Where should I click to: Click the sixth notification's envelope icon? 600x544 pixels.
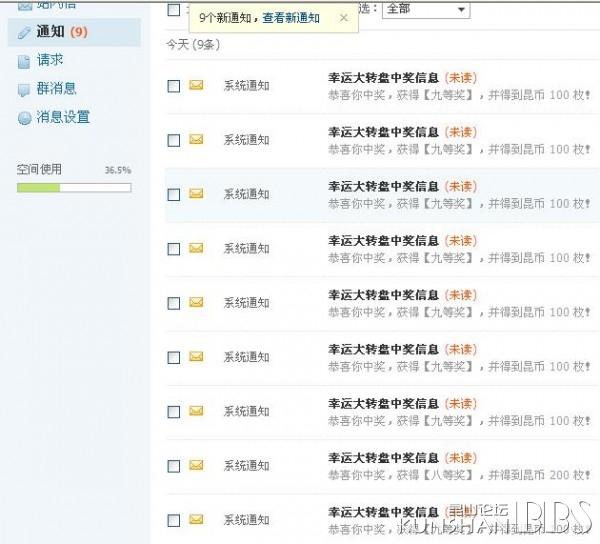click(196, 357)
